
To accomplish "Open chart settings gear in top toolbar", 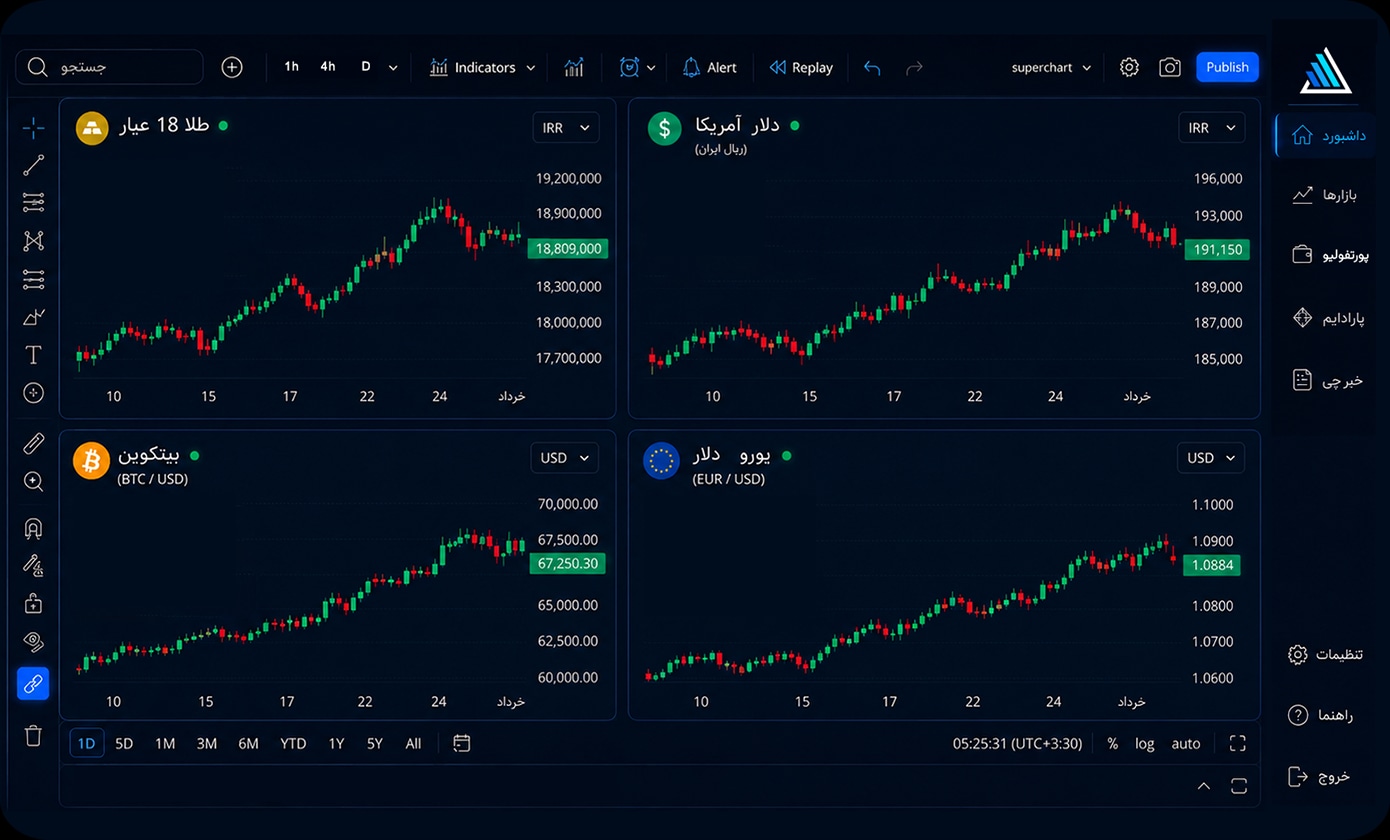I will 1129,67.
